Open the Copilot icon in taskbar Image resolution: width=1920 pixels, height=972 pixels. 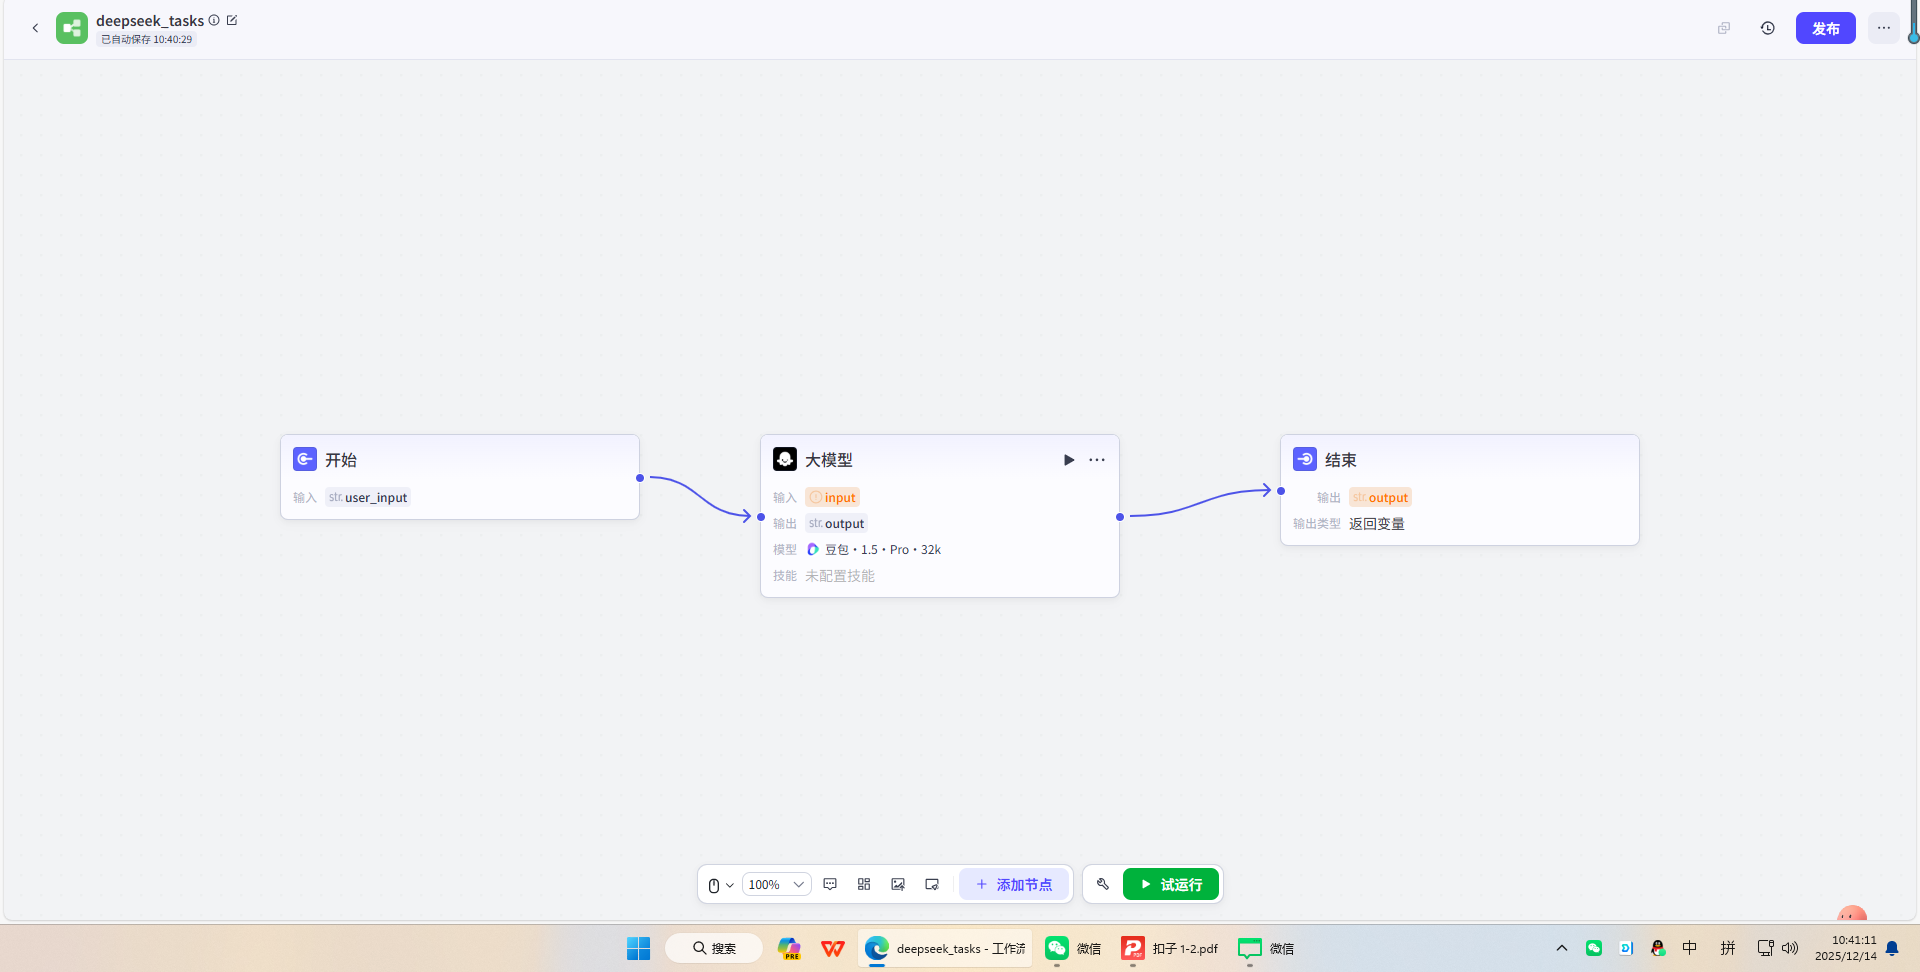pos(789,948)
